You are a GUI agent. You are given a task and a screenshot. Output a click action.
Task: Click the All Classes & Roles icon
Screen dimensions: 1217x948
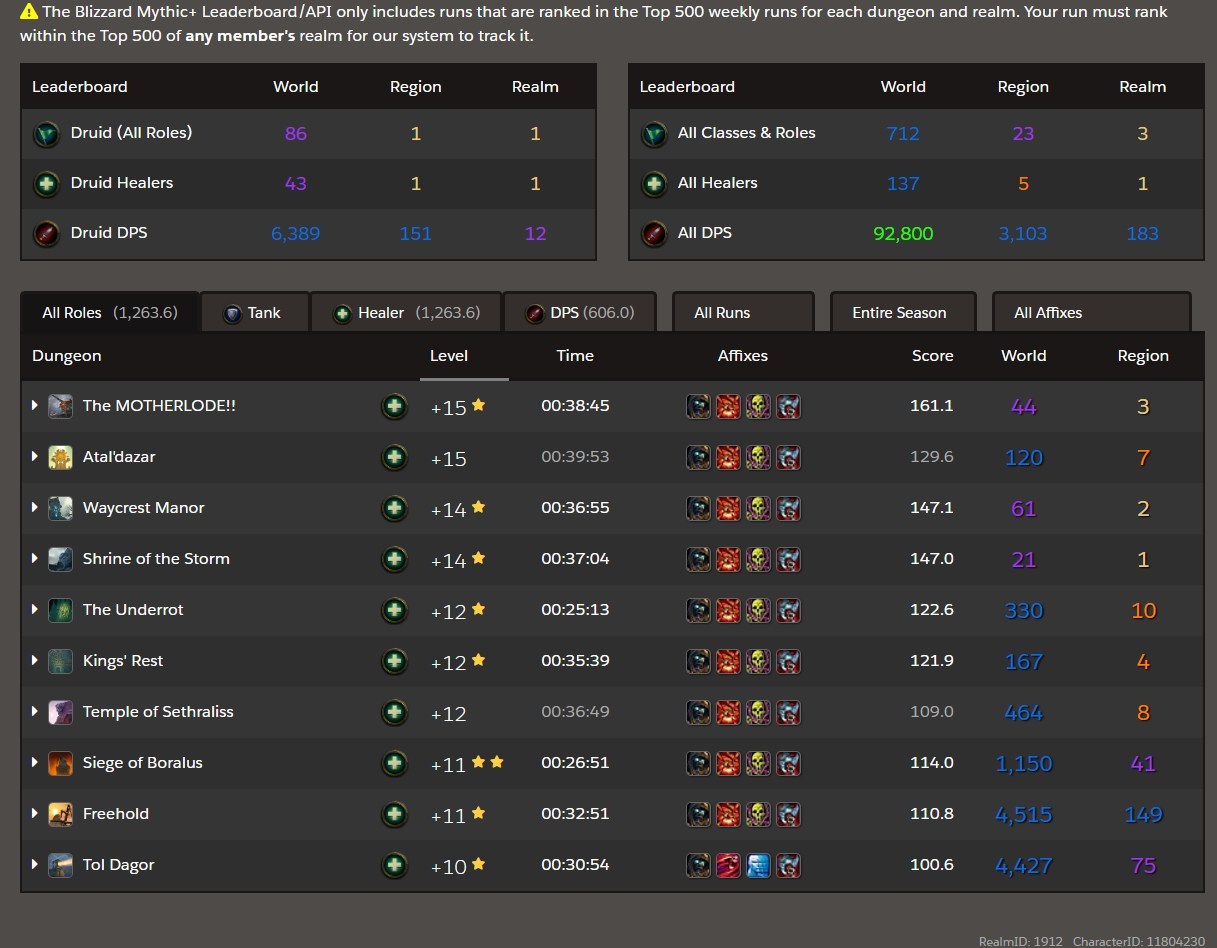(654, 134)
